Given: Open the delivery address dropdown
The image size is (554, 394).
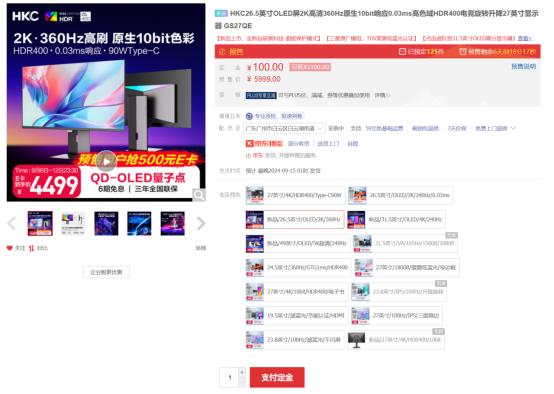Looking at the screenshot, I should click(284, 128).
